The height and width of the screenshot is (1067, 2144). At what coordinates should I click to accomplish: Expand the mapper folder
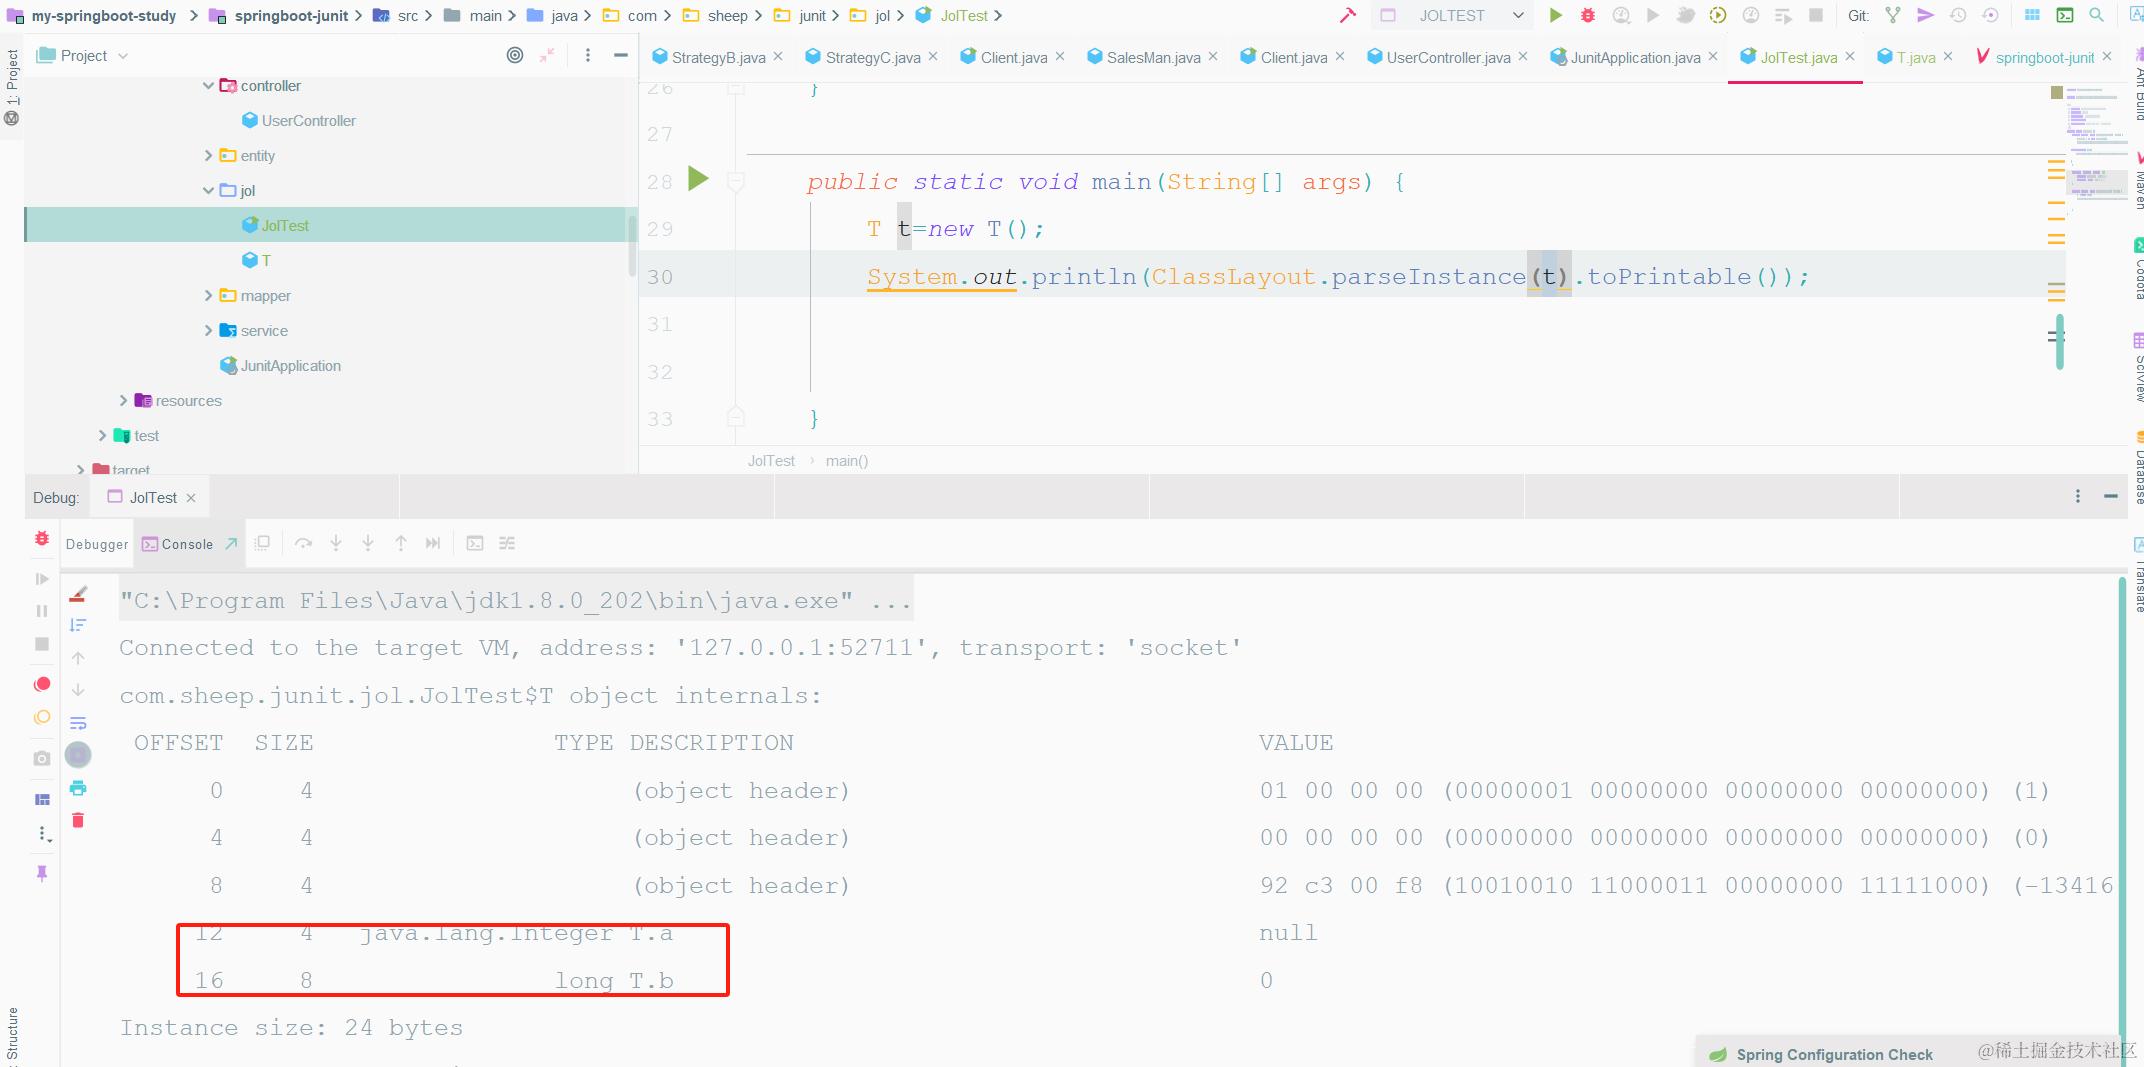(208, 296)
